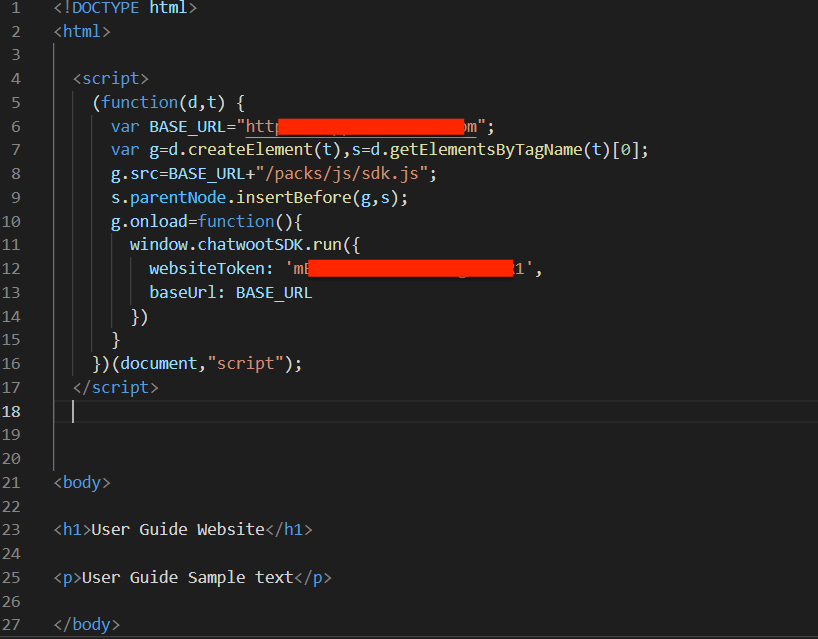The height and width of the screenshot is (639, 818).
Task: Click the opening body tag on line 21
Action: point(80,482)
